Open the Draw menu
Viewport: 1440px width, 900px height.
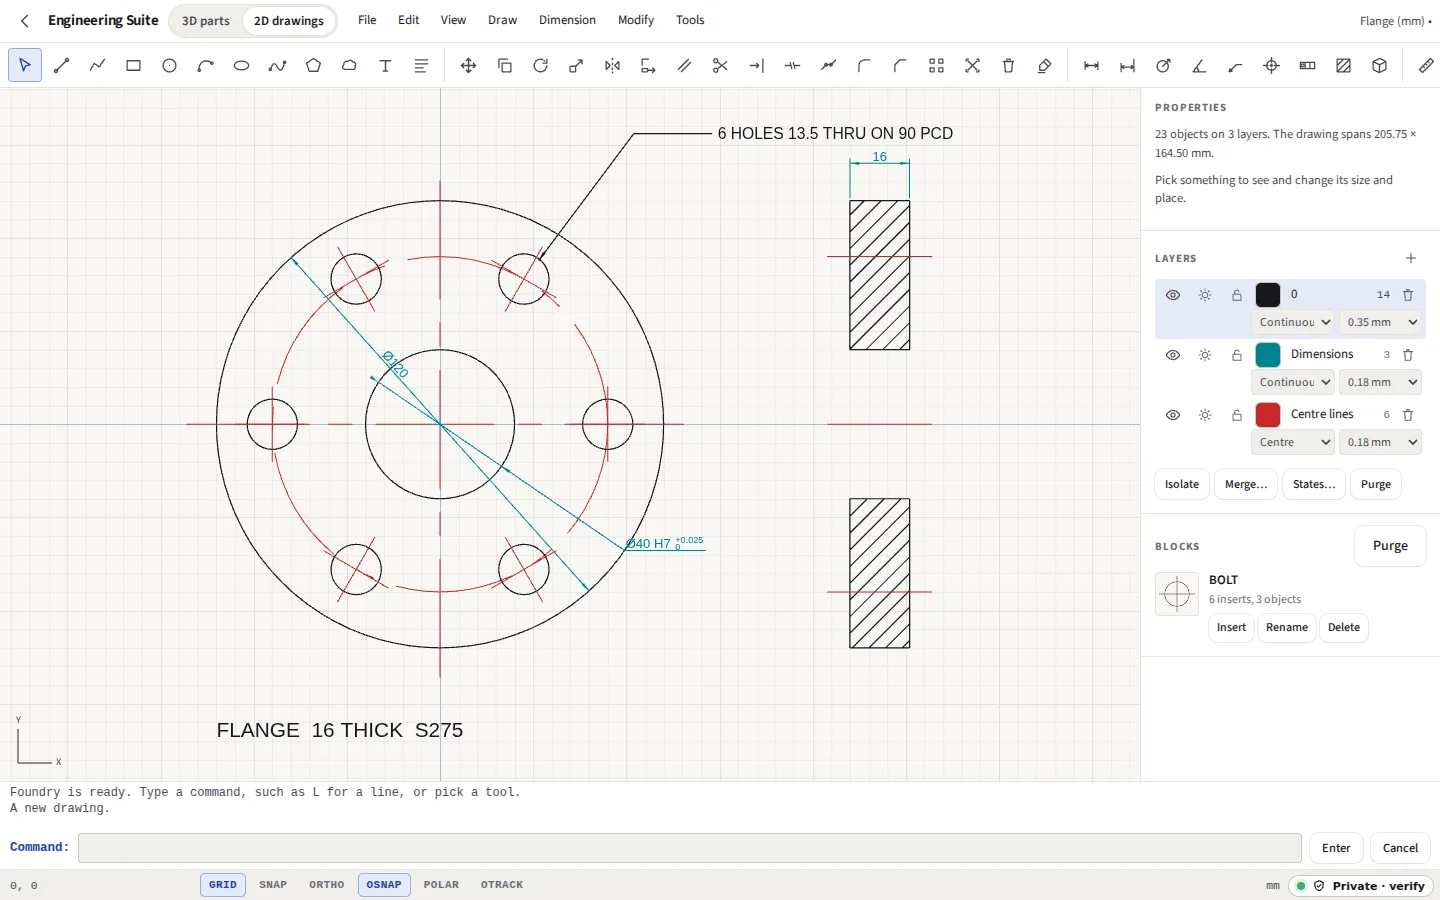(x=502, y=20)
